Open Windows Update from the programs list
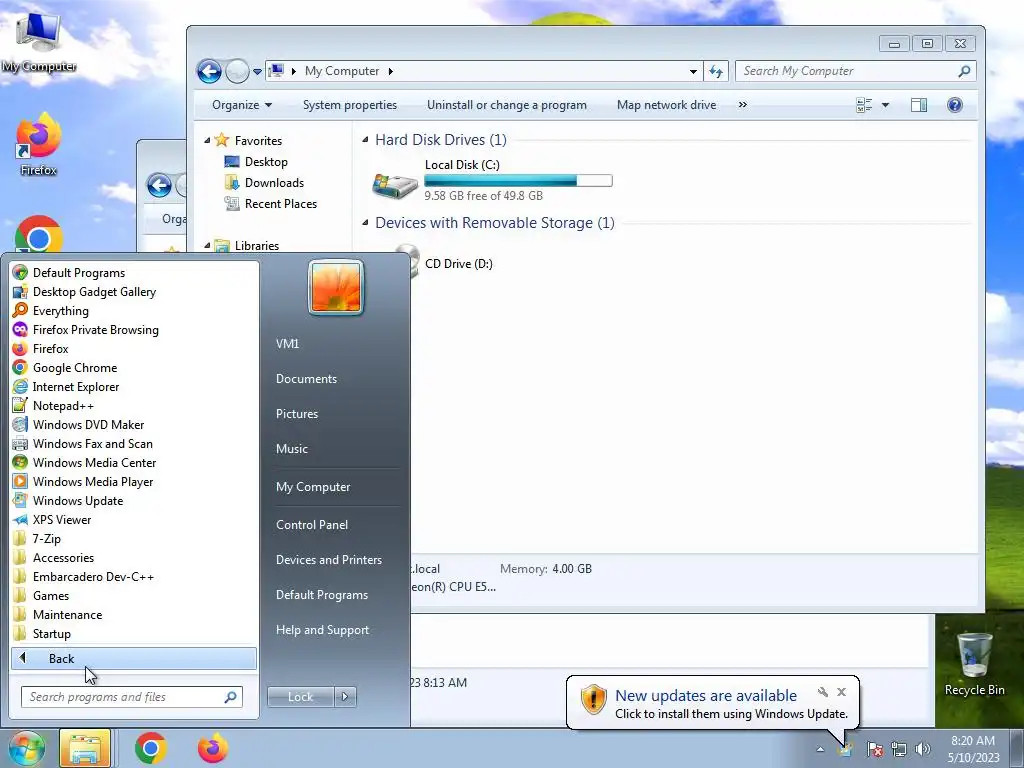The height and width of the screenshot is (768, 1024). 68,500
